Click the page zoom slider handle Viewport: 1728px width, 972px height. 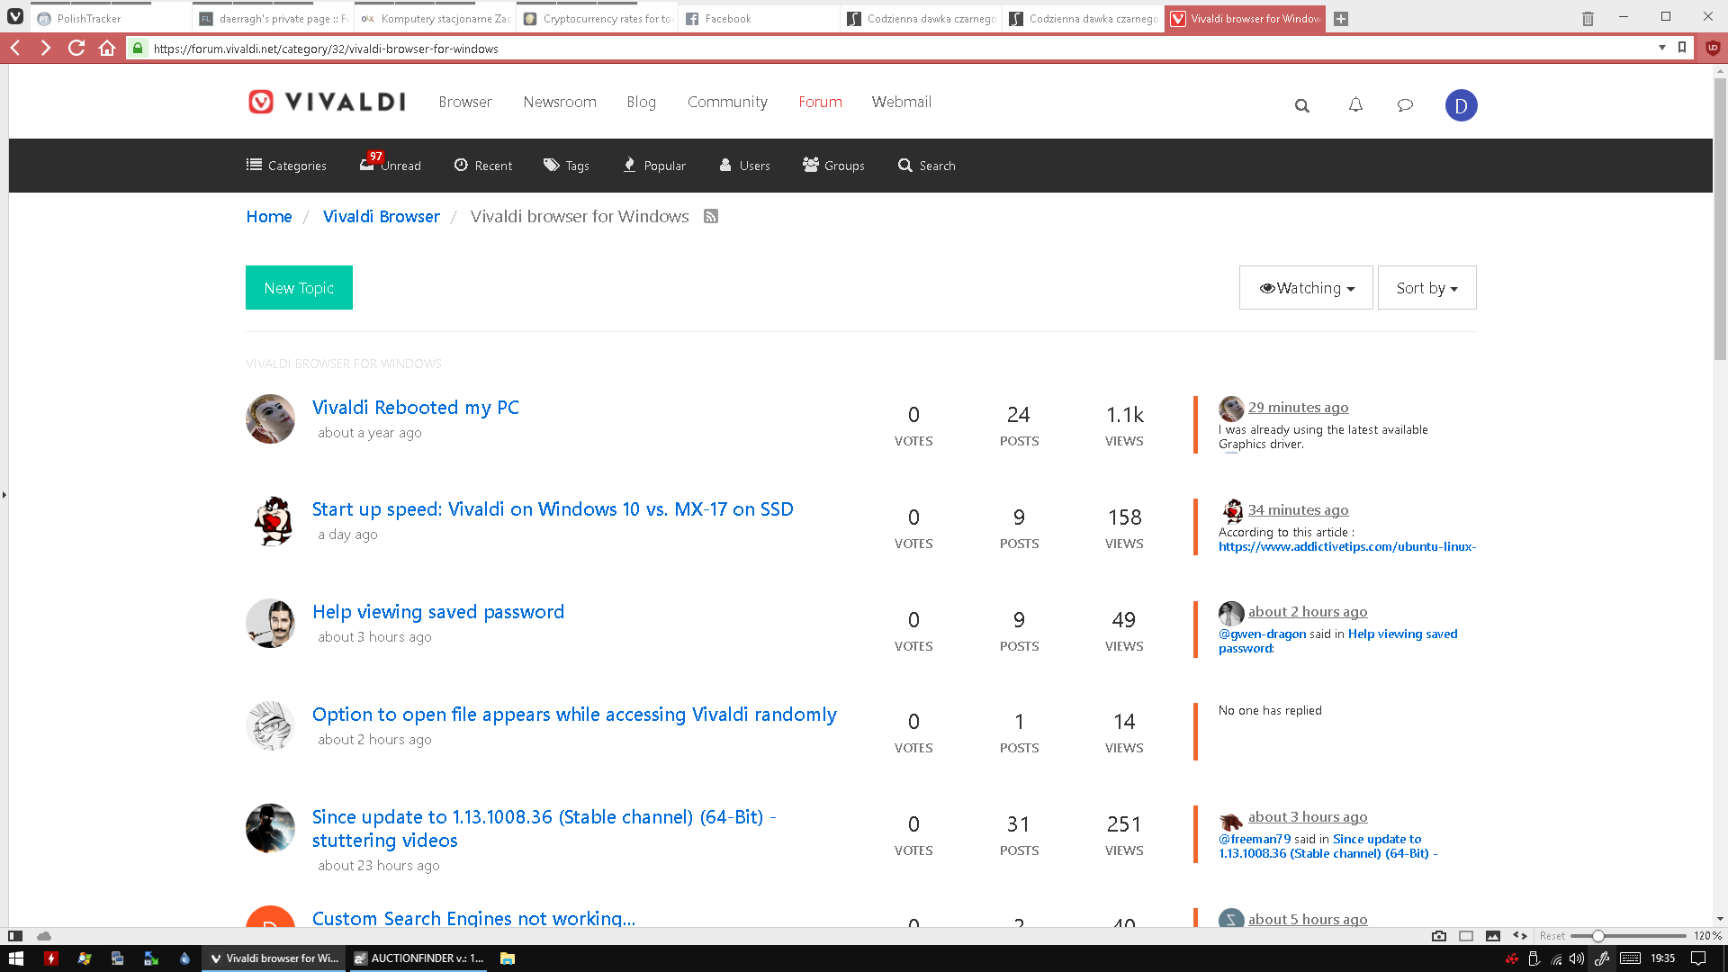click(x=1598, y=936)
